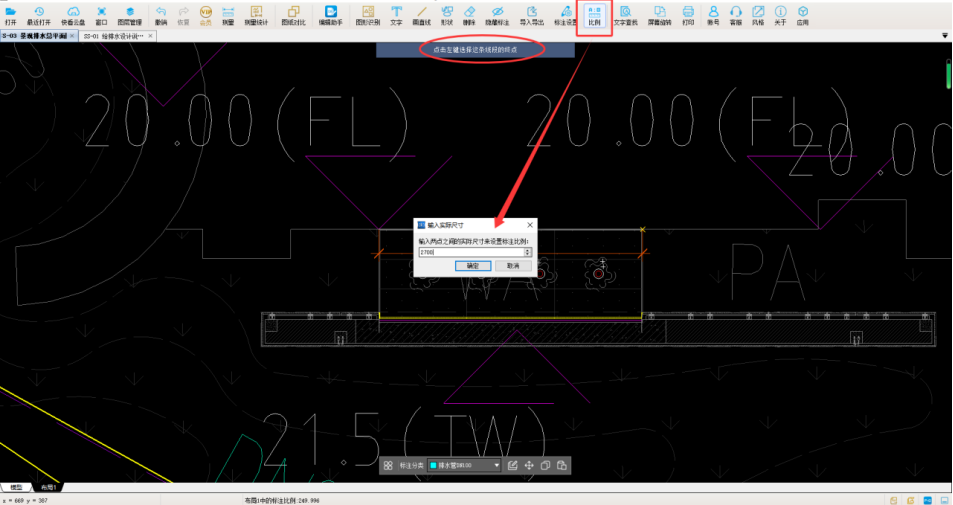Image resolution: width=953 pixels, height=505 pixels.
Task: Click the 打印 print icon
Action: [688, 14]
